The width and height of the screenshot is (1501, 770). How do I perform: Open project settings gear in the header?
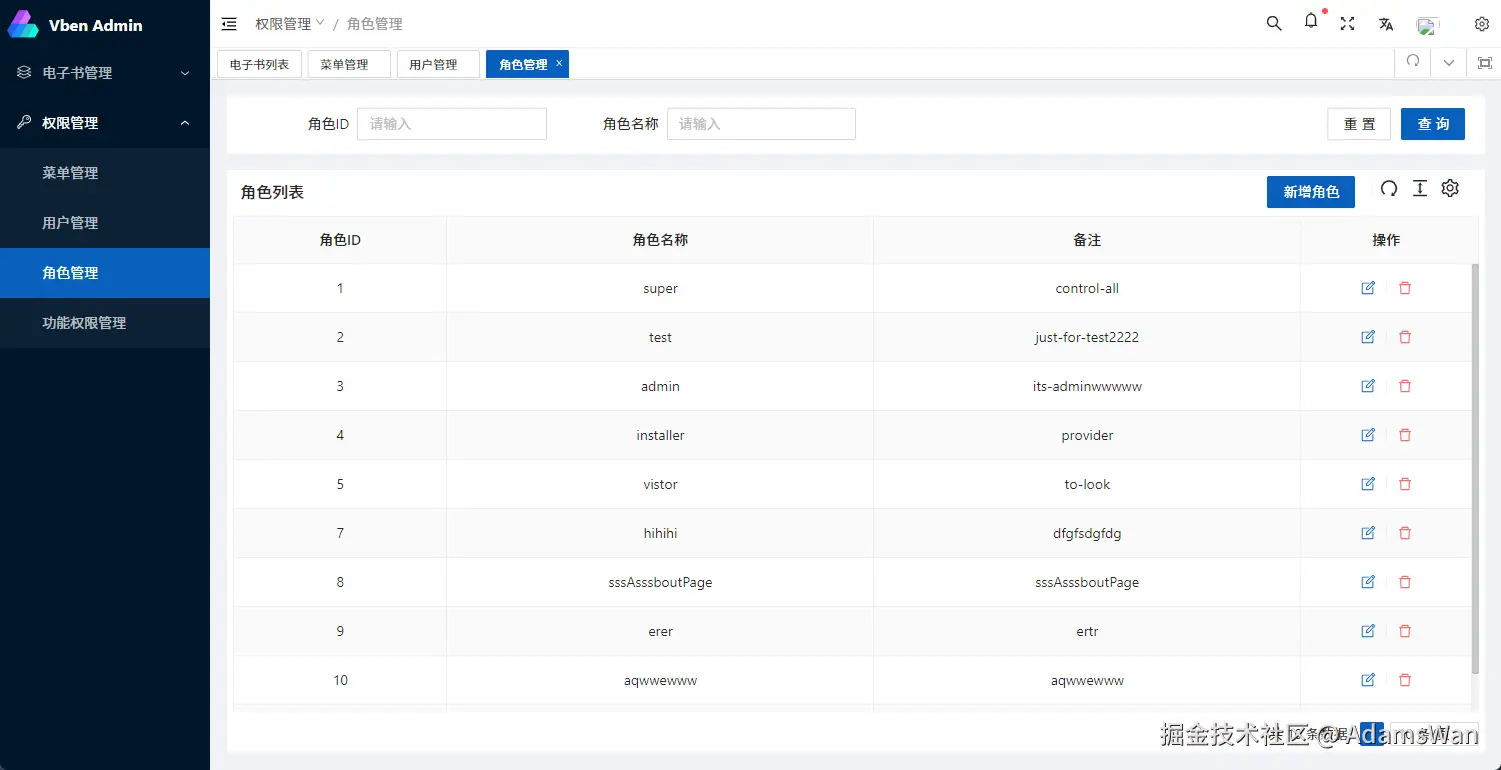point(1482,24)
